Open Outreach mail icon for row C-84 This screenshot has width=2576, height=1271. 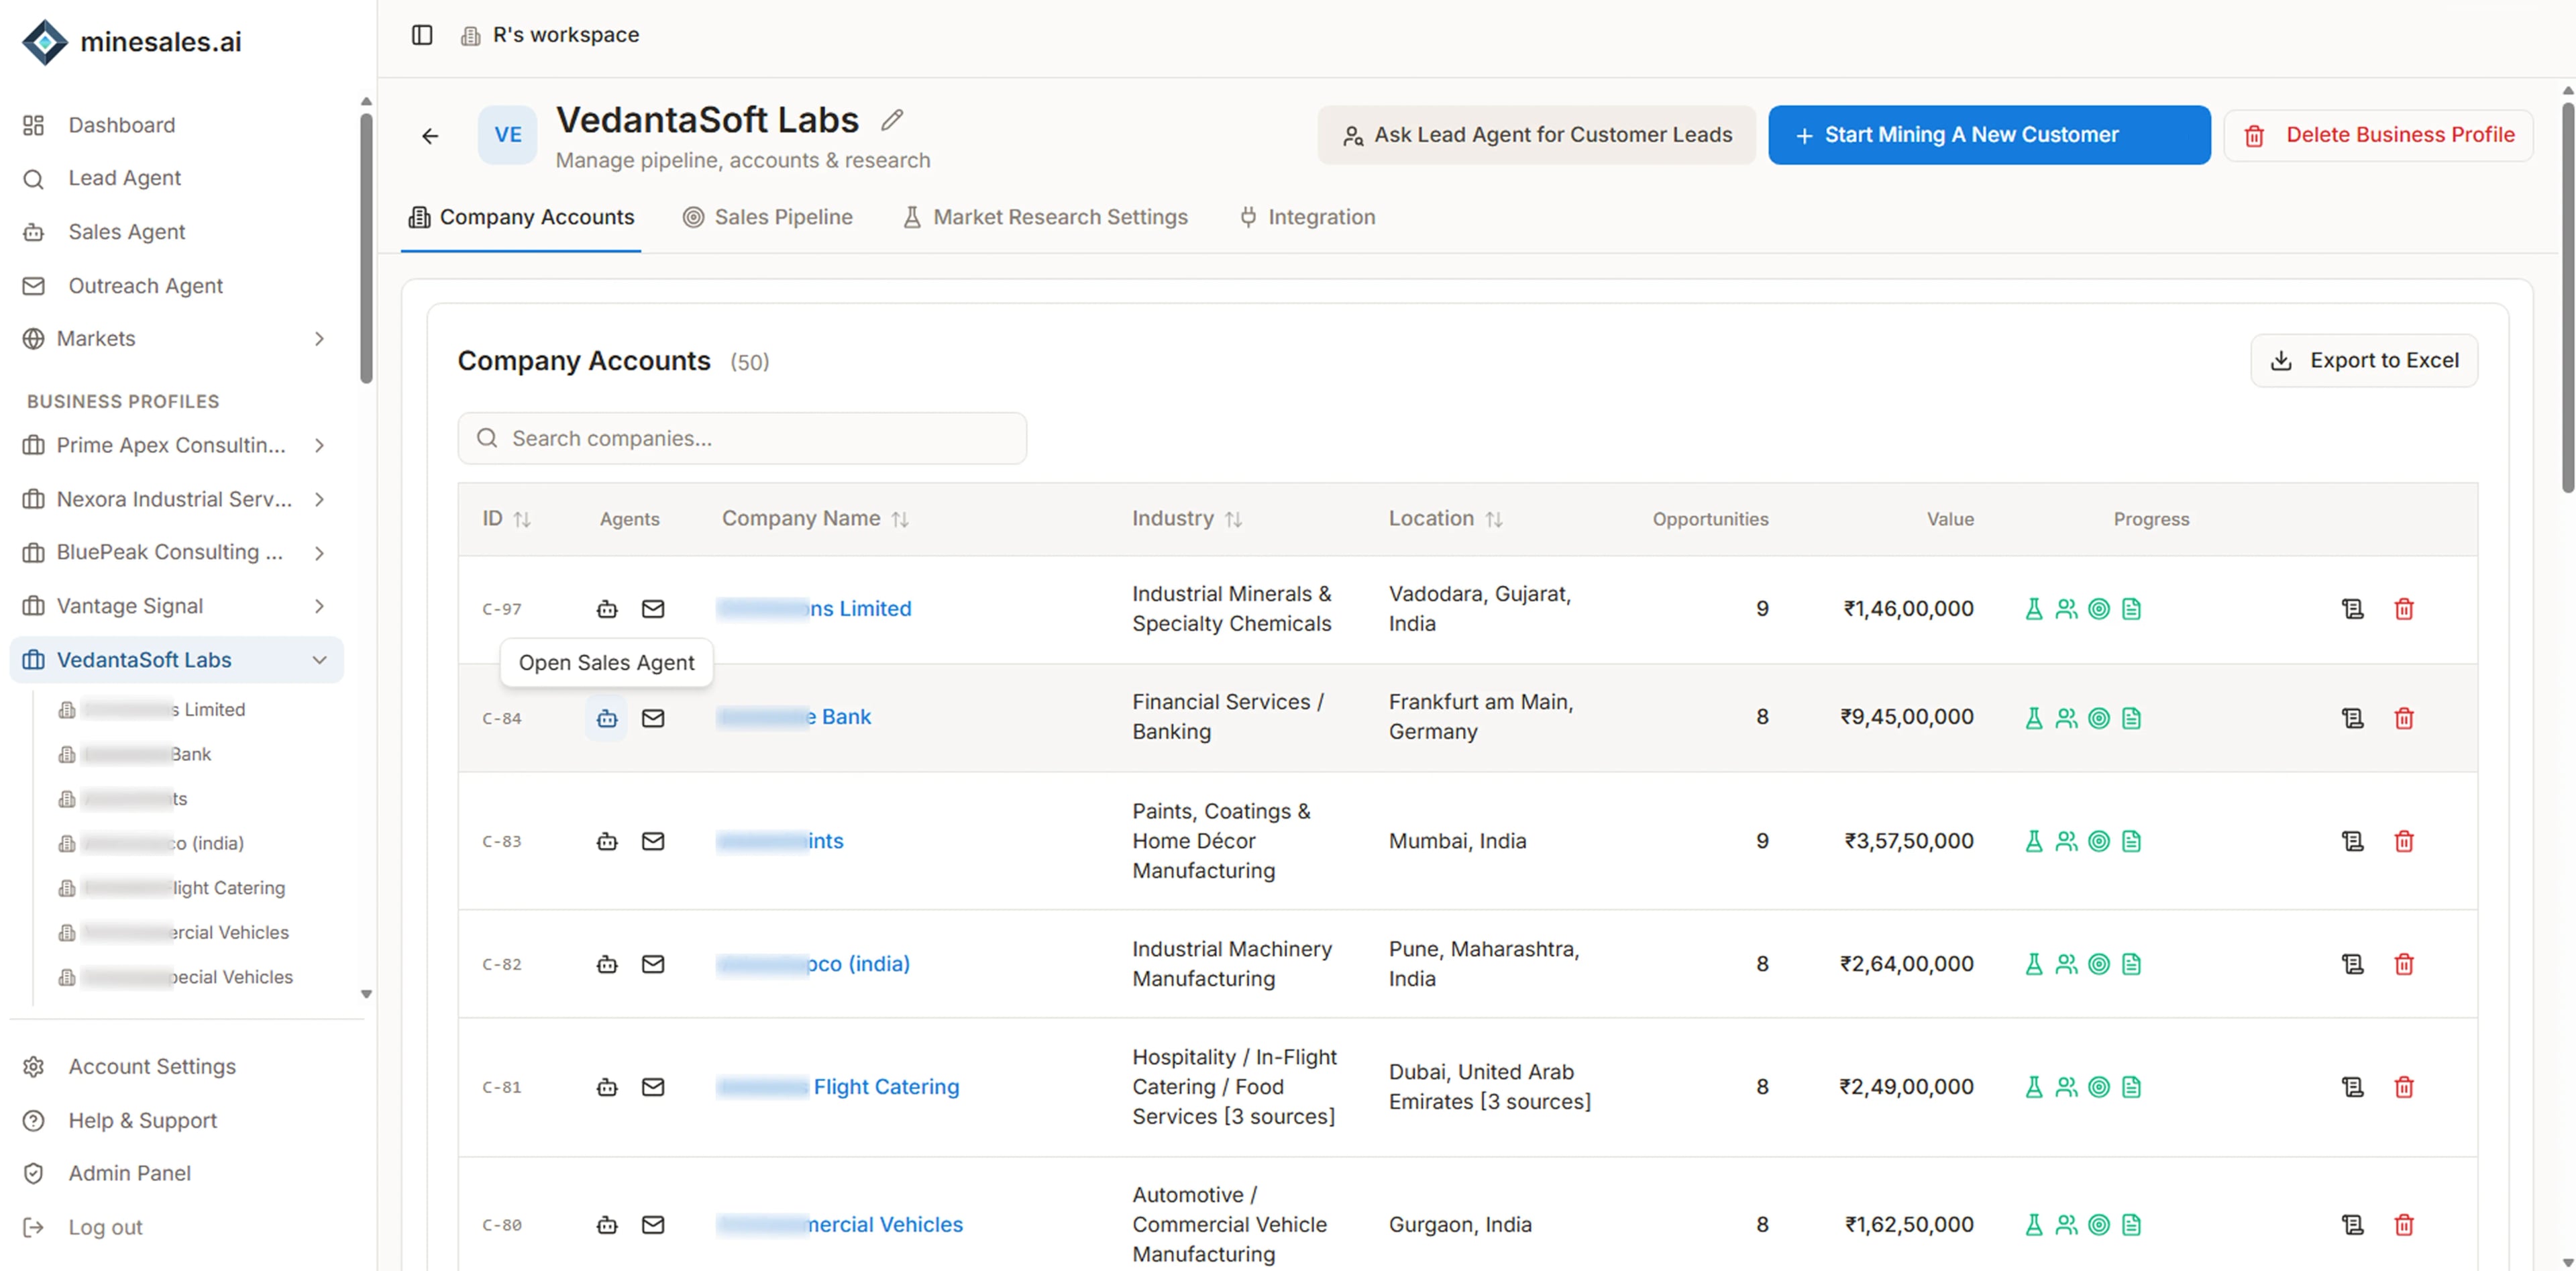pos(653,718)
